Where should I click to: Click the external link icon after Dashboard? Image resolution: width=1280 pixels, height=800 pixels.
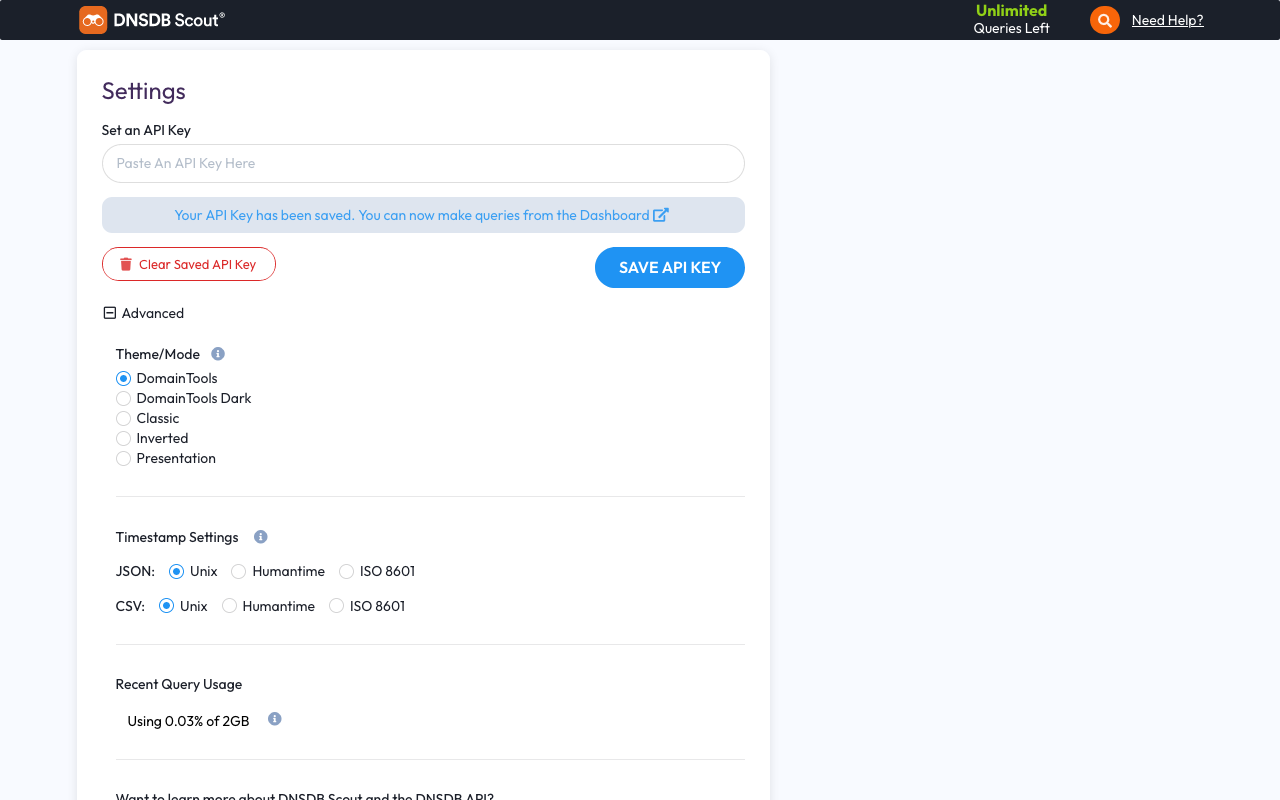click(661, 215)
